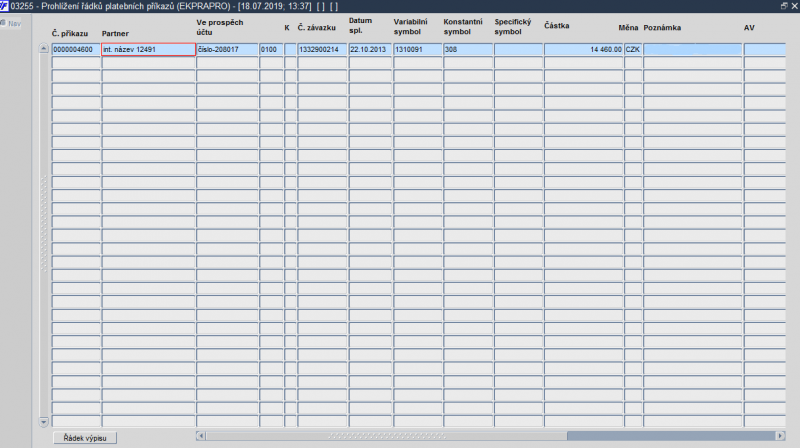Click the Nav item in left panel
Image resolution: width=800 pixels, height=448 pixels.
click(x=11, y=23)
